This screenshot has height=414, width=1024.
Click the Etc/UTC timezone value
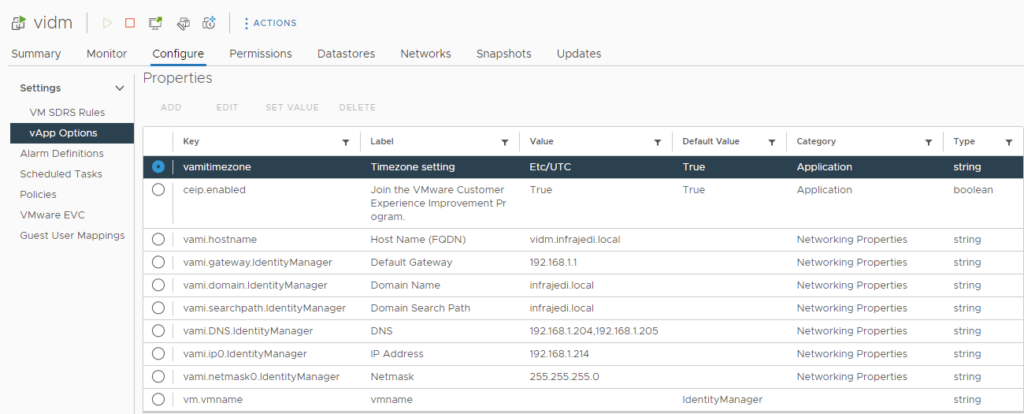(x=551, y=167)
